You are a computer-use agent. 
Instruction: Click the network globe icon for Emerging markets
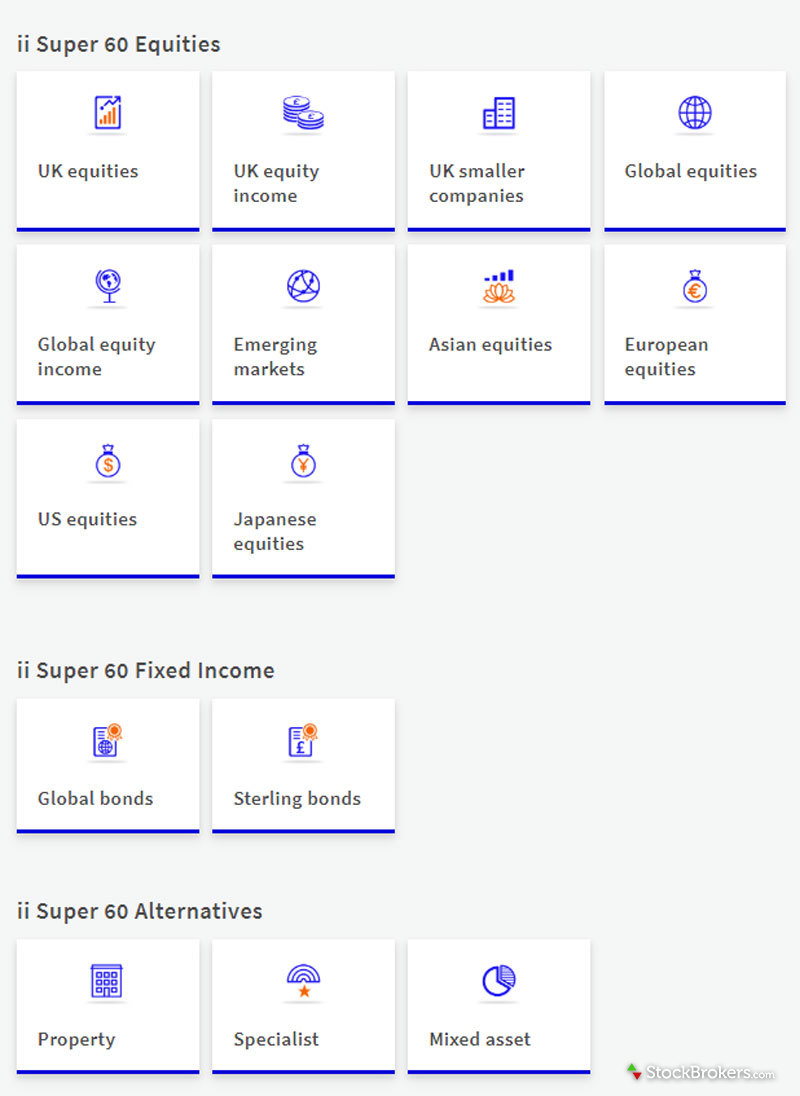point(302,287)
